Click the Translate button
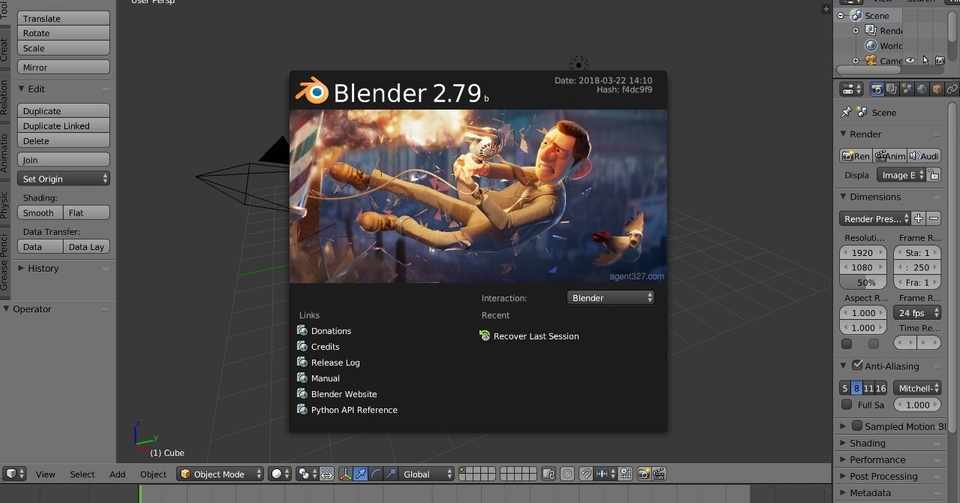 pos(64,18)
